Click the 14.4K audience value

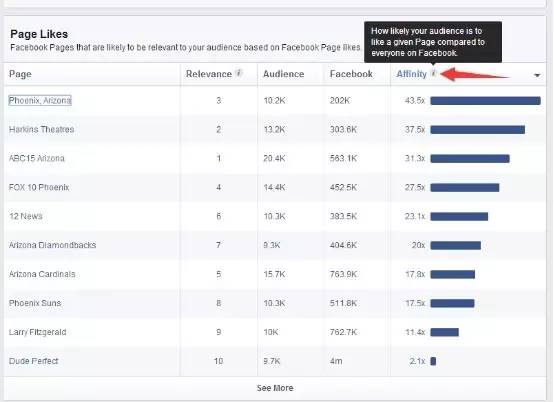[274, 188]
